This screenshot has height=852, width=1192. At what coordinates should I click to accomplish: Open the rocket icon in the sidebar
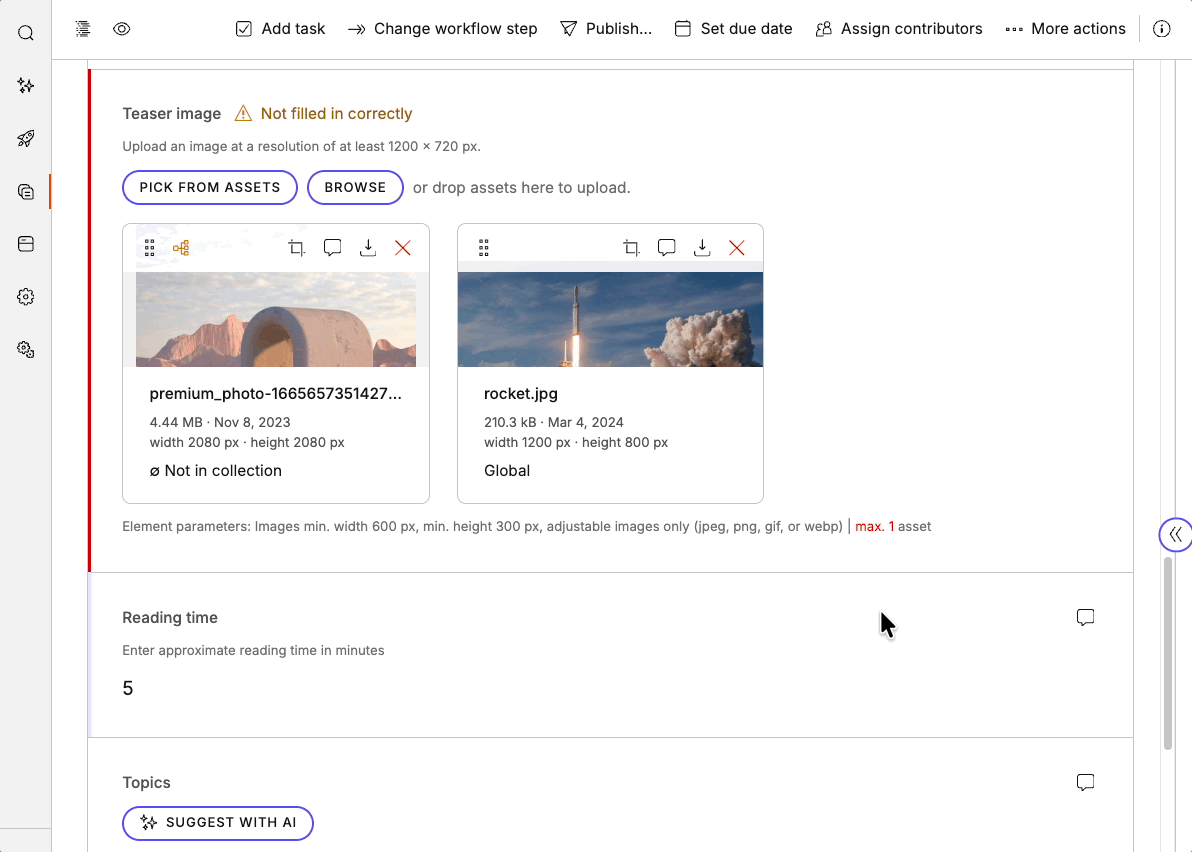click(25, 138)
